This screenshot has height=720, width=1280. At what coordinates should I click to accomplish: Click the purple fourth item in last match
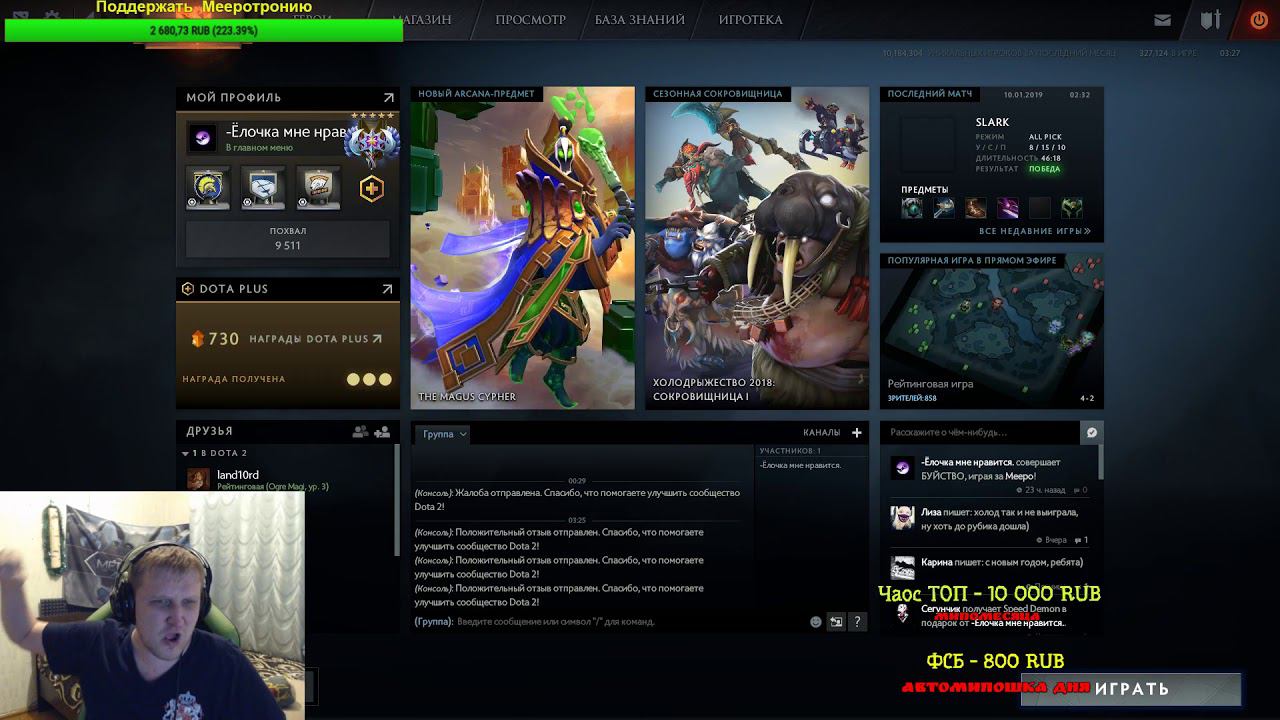click(x=1008, y=208)
